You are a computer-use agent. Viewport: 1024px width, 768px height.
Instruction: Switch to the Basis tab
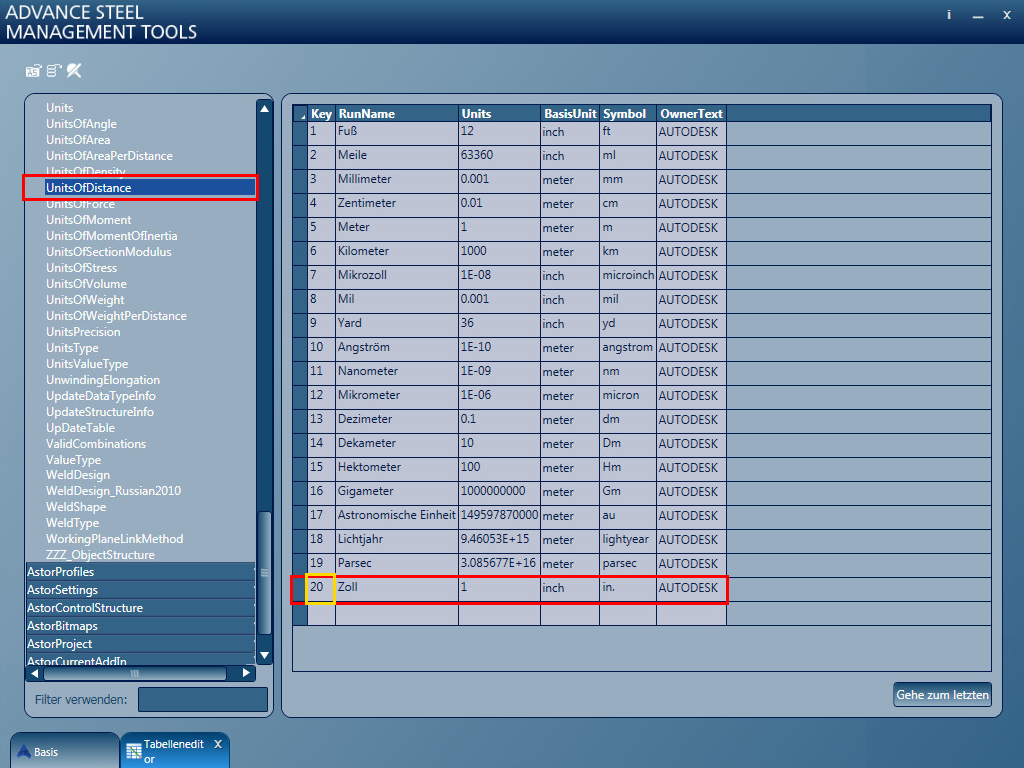pos(64,751)
